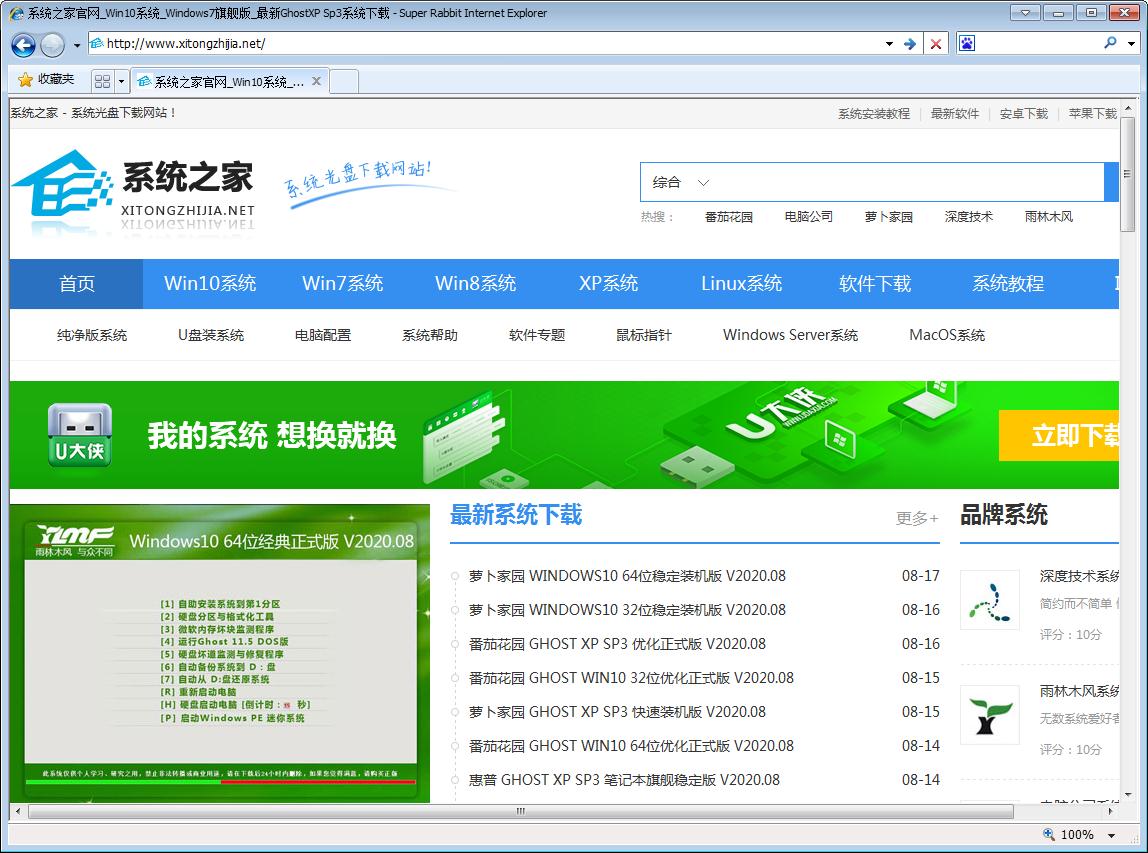The image size is (1148, 853).
Task: Click the 雨林木风 leaf logo thumbnail
Action: [990, 715]
